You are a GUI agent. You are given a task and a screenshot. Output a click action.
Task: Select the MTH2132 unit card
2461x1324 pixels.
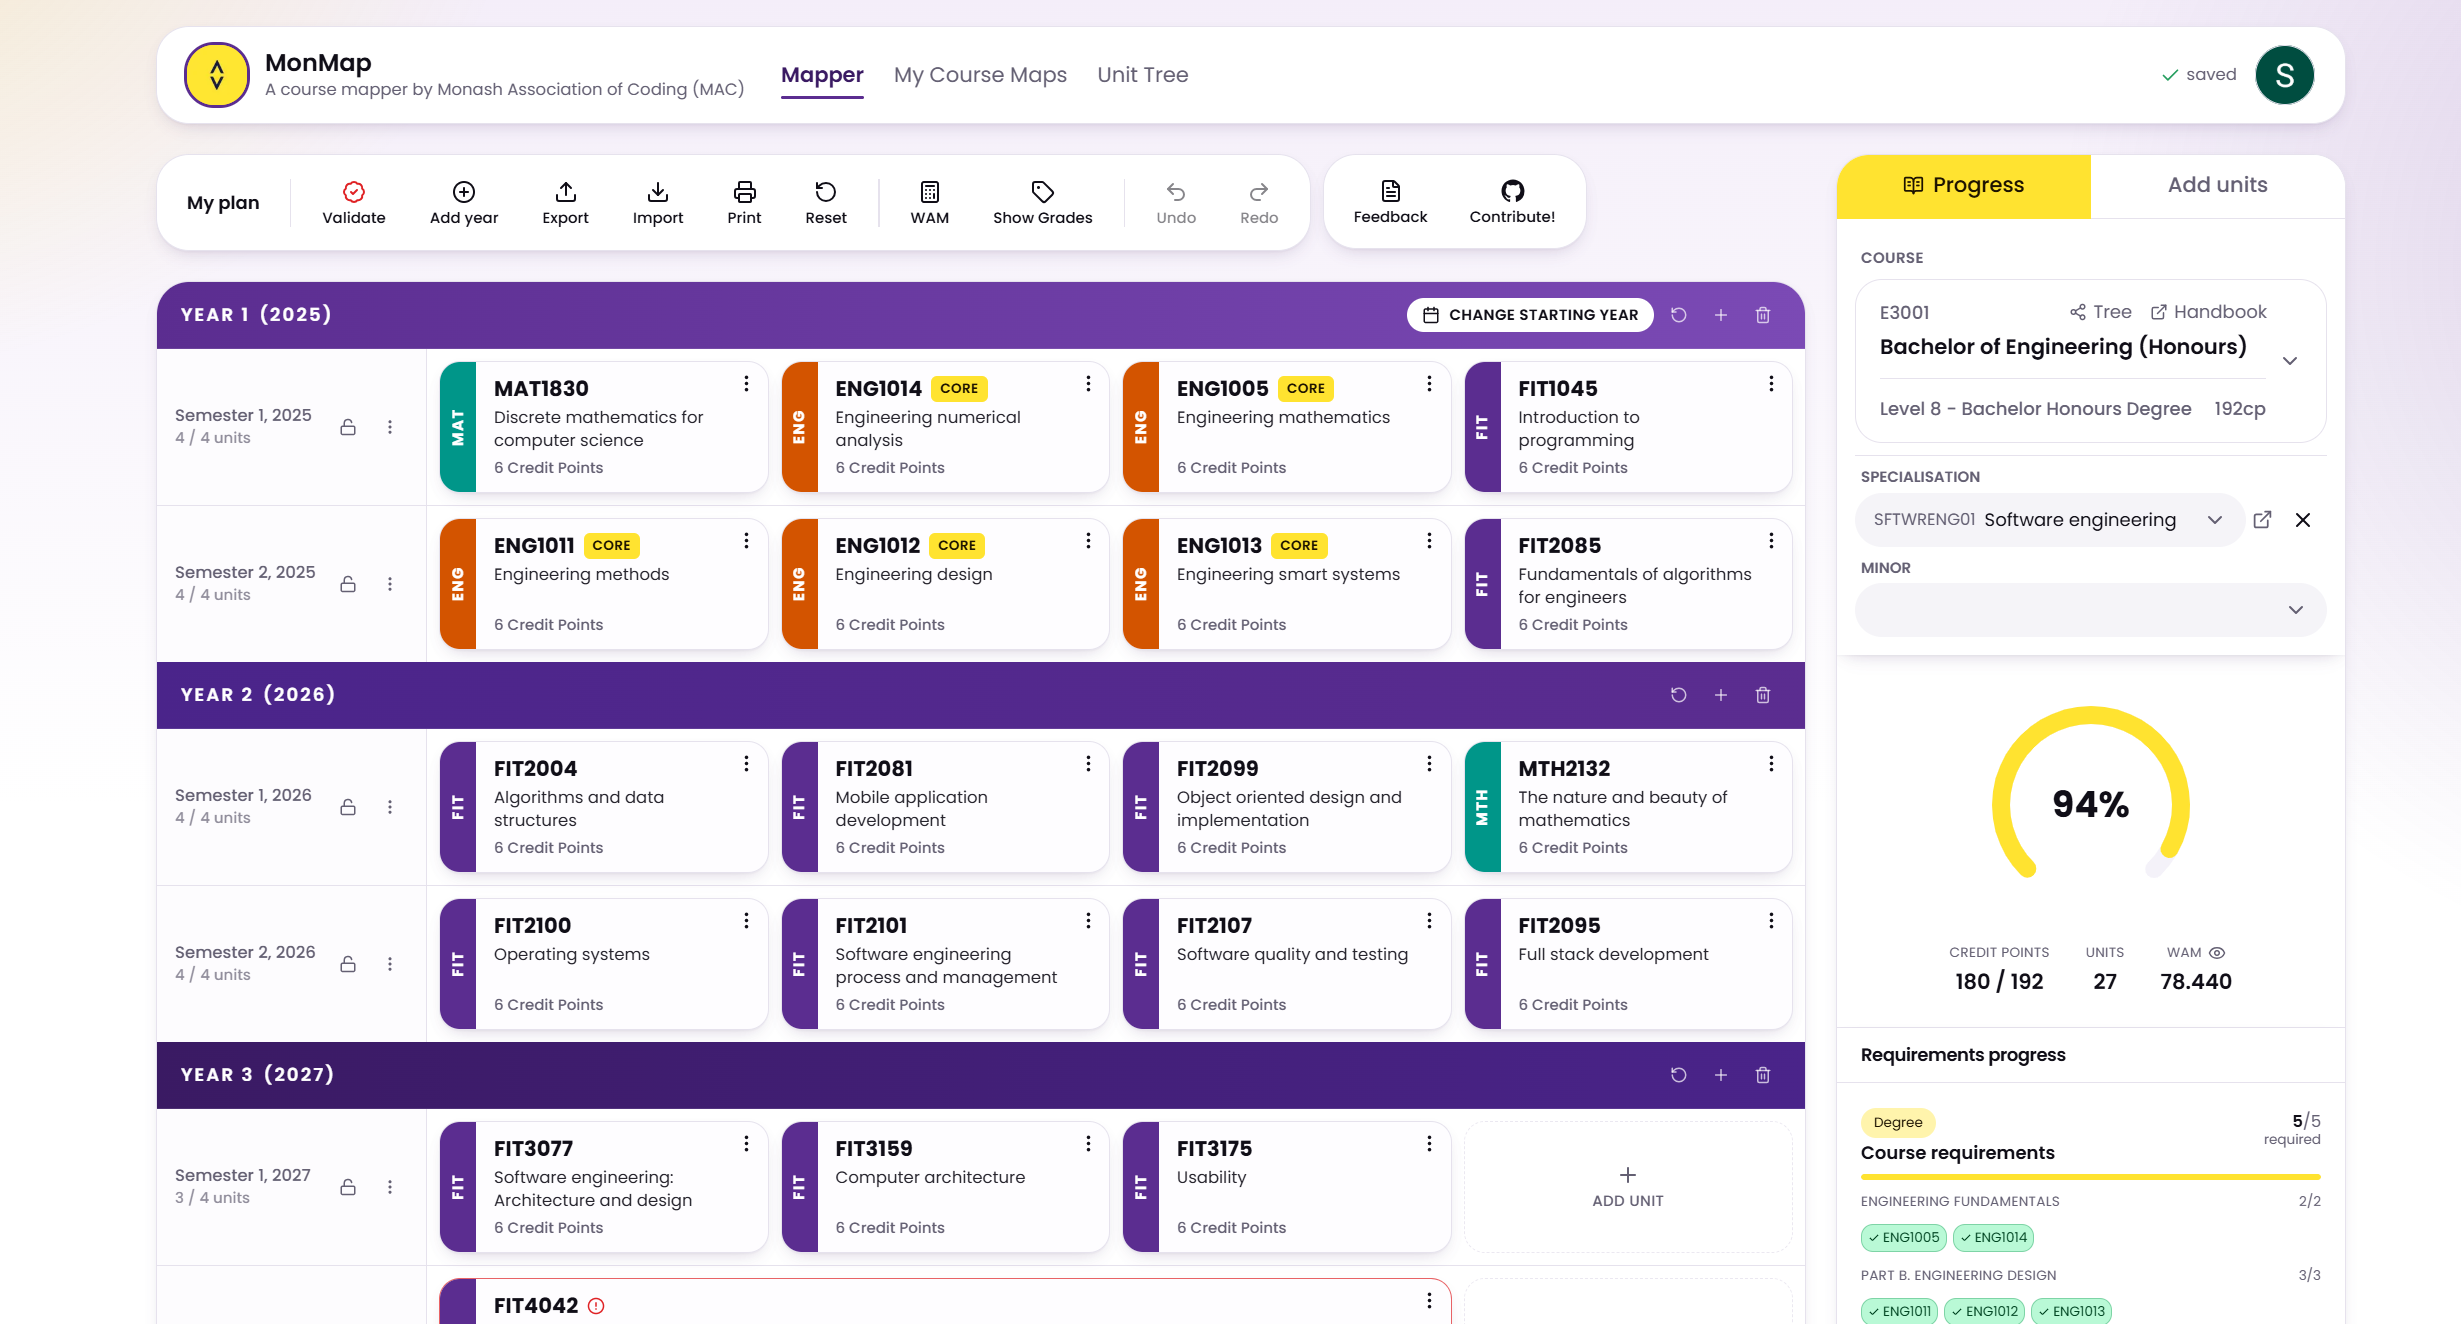click(x=1628, y=807)
